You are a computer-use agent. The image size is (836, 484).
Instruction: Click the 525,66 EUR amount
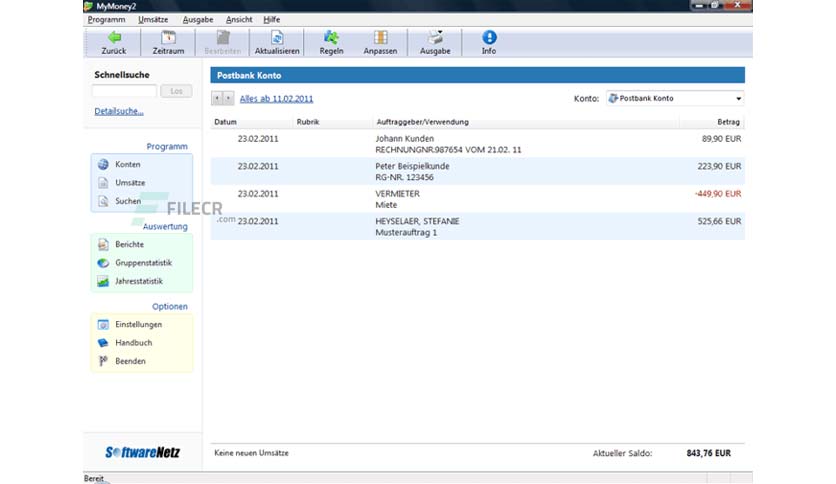pyautogui.click(x=719, y=221)
